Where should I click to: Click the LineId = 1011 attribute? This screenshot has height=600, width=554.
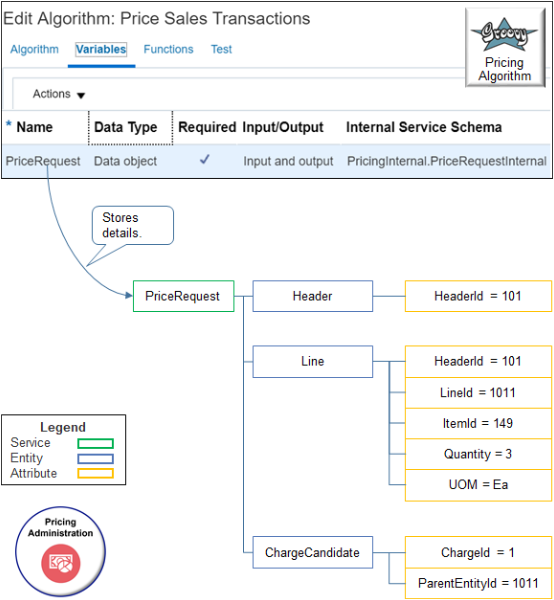(x=478, y=393)
